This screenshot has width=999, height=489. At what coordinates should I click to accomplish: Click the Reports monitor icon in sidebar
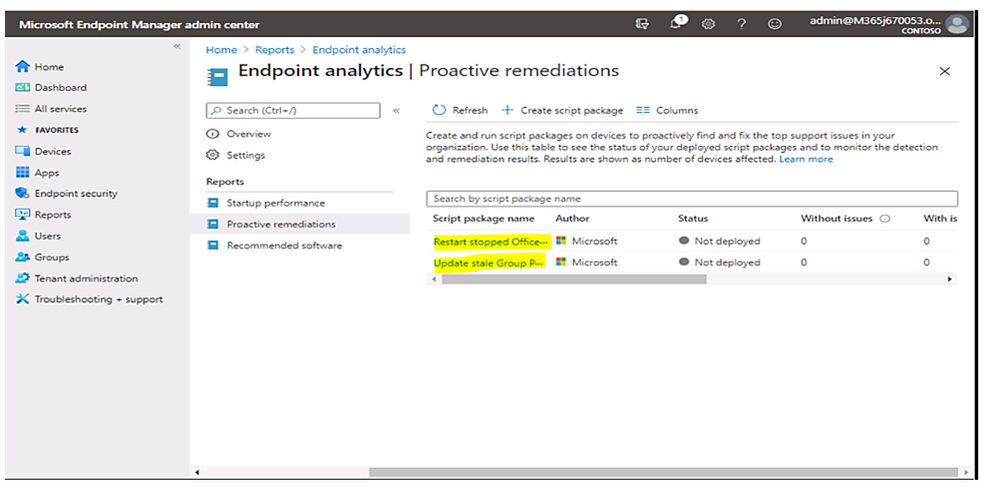[x=23, y=215]
